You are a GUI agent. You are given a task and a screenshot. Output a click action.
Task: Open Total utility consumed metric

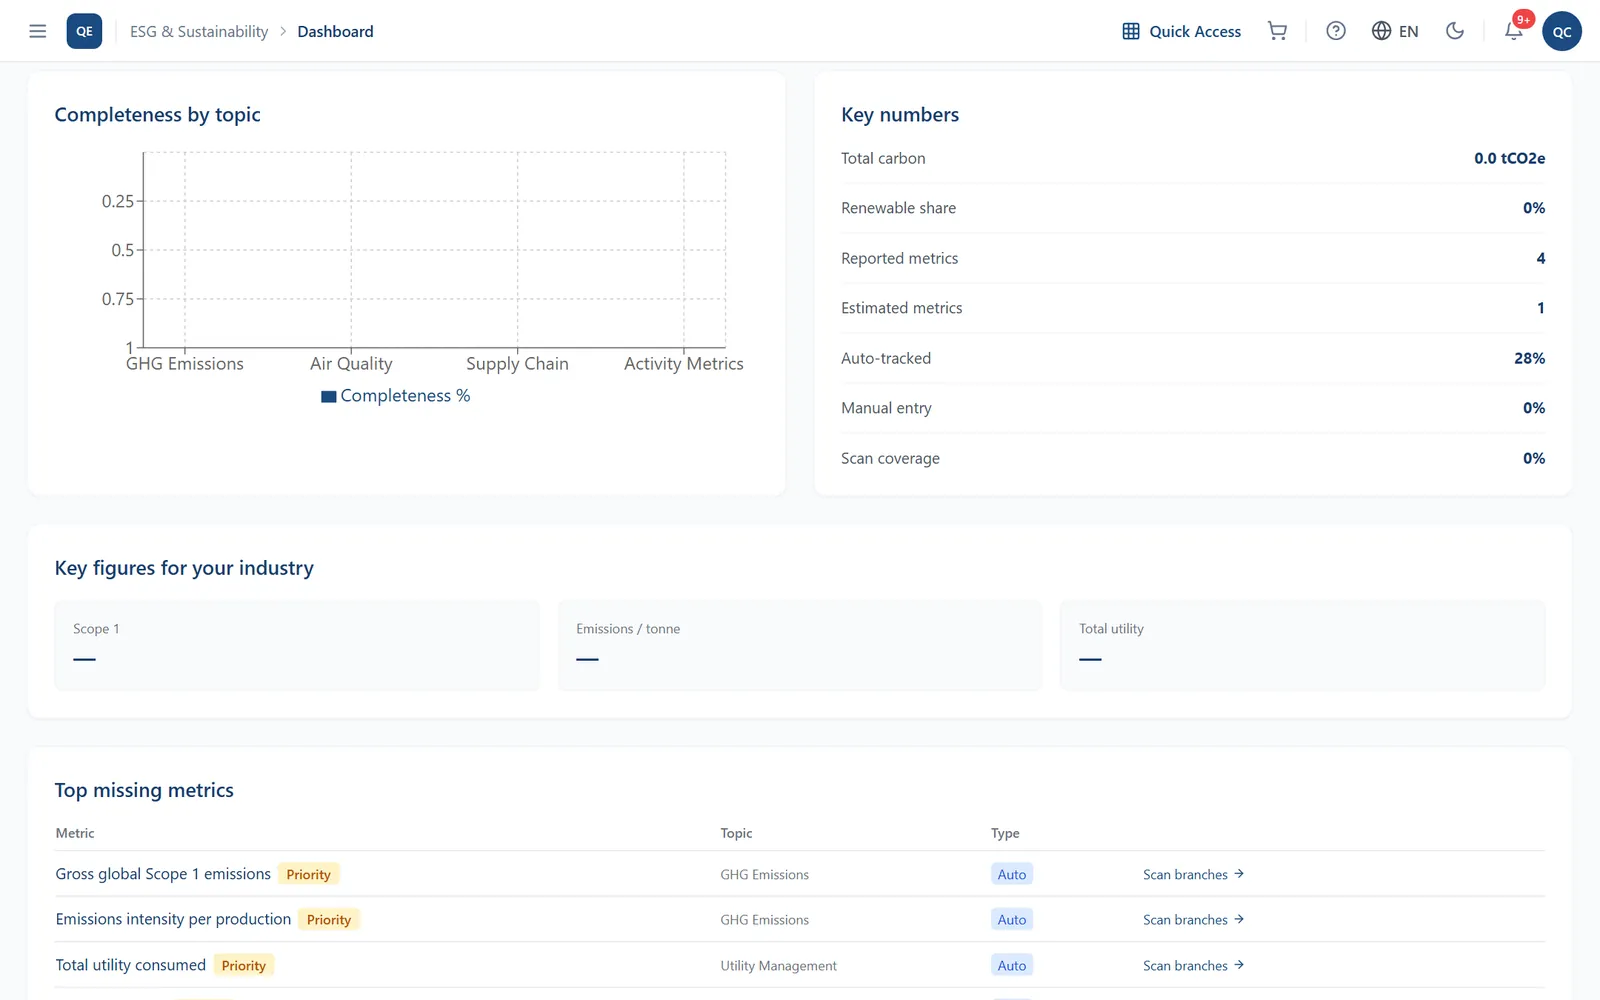coord(131,965)
